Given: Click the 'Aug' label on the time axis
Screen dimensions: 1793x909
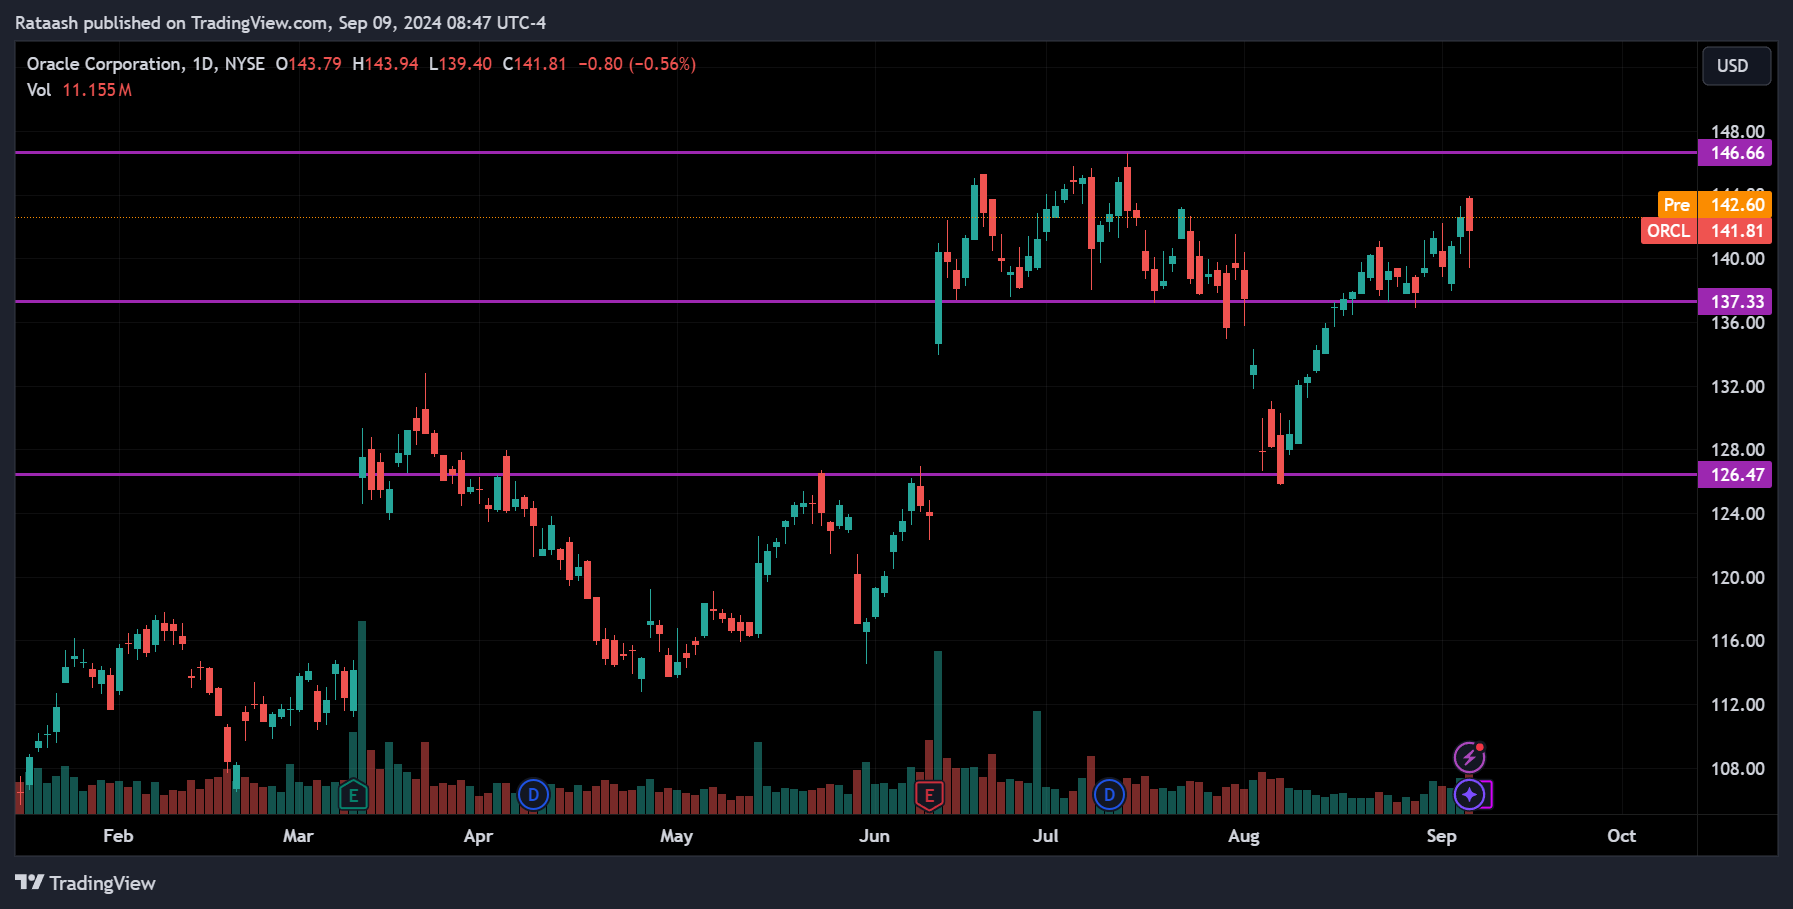Looking at the screenshot, I should pos(1244,836).
